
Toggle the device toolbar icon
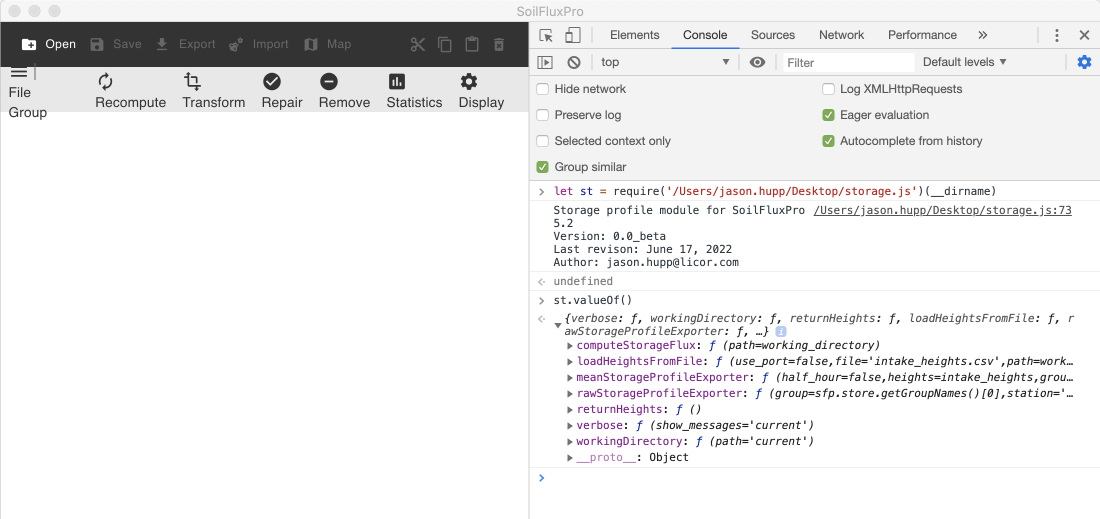[x=573, y=35]
